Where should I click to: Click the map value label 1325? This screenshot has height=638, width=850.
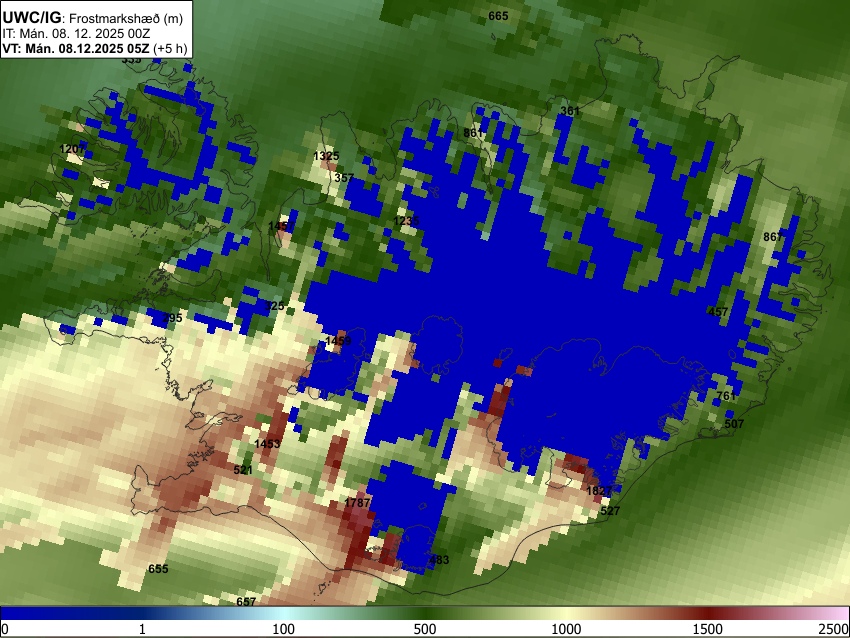tap(326, 156)
